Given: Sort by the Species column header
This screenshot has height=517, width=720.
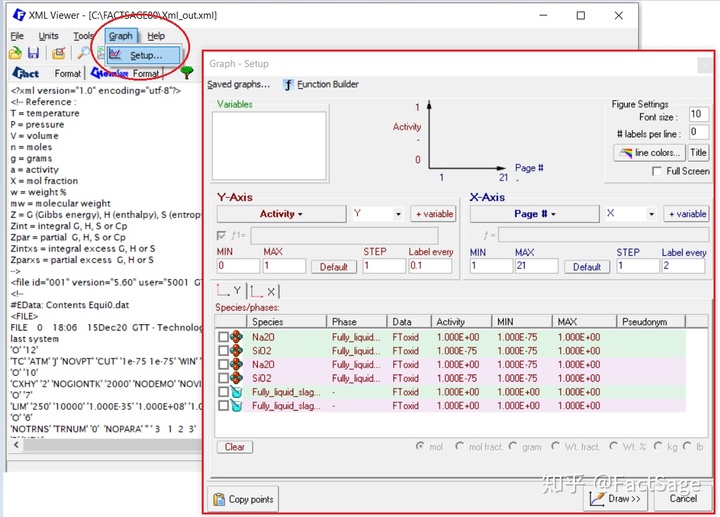Looking at the screenshot, I should (287, 321).
